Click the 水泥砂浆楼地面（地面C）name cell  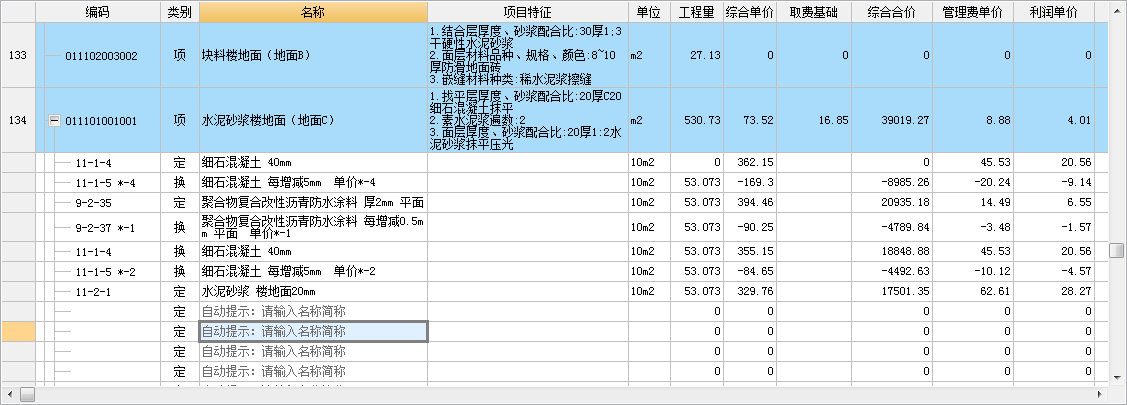313,121
